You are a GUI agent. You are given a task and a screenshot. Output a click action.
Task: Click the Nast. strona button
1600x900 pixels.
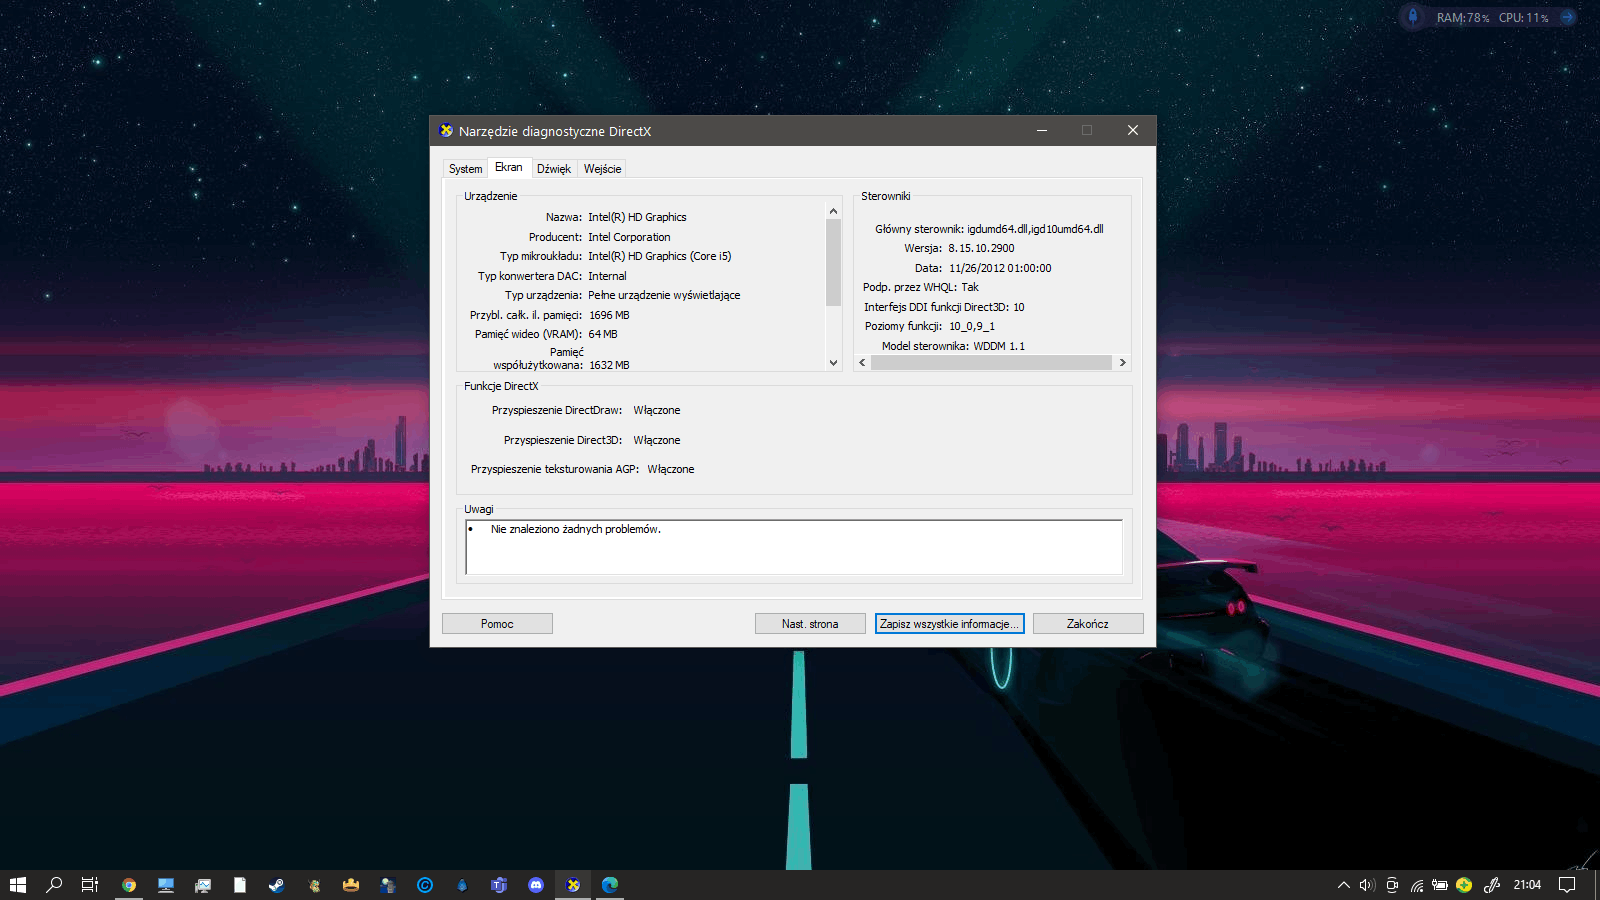tap(810, 624)
